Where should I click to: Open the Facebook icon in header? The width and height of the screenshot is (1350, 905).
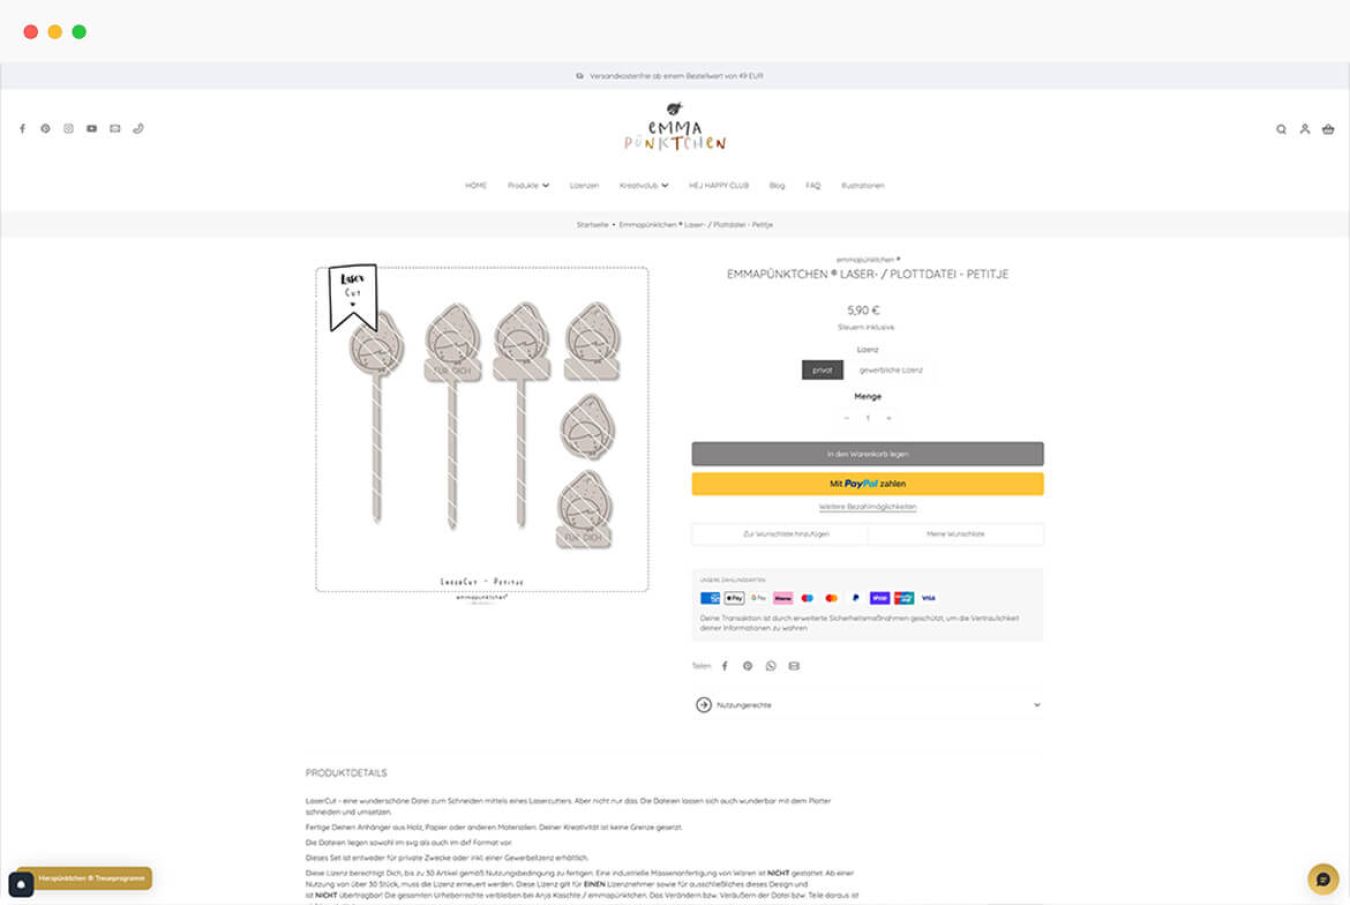22,129
